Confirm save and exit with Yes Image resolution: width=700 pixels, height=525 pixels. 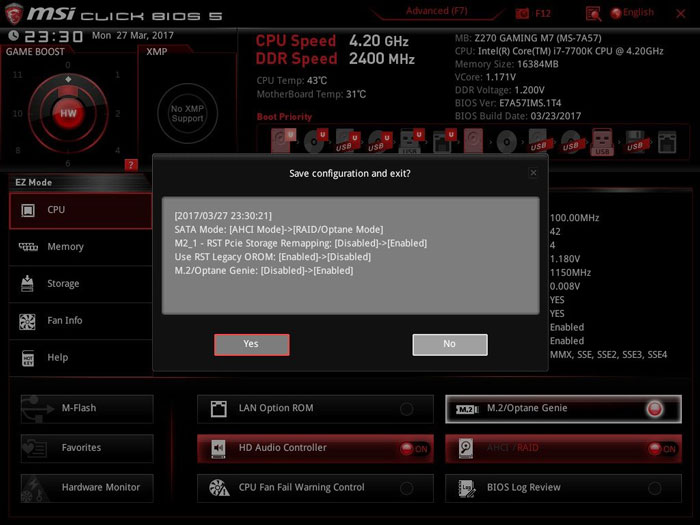pyautogui.click(x=251, y=344)
